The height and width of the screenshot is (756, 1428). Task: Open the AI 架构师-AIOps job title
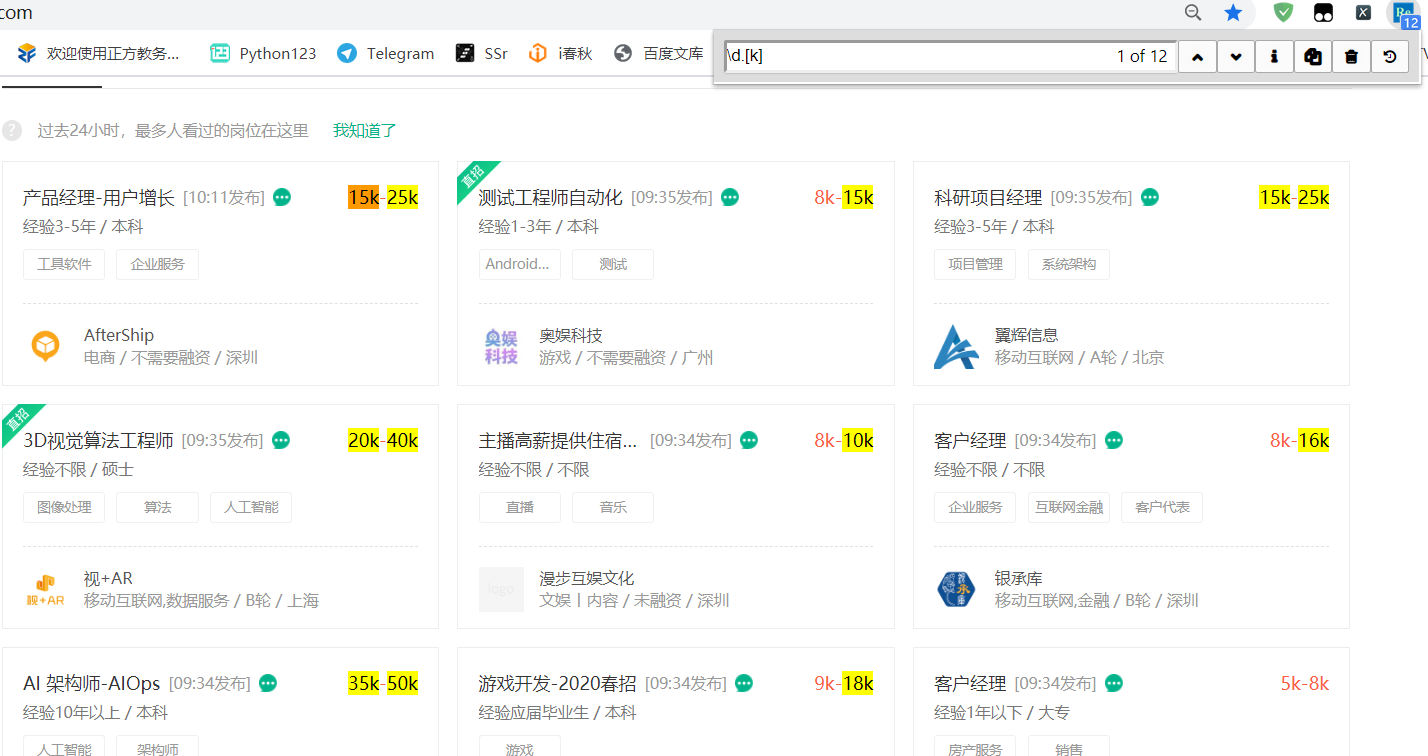[91, 684]
